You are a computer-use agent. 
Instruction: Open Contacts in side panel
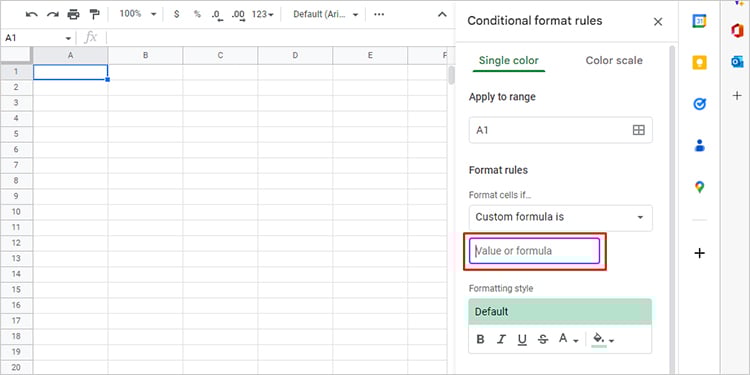pyautogui.click(x=699, y=145)
